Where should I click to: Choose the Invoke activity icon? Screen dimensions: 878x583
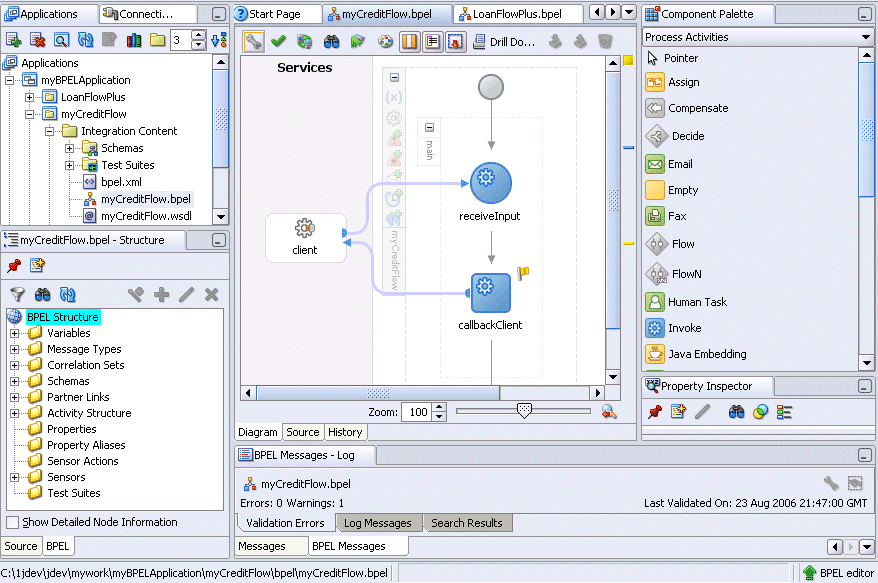656,328
